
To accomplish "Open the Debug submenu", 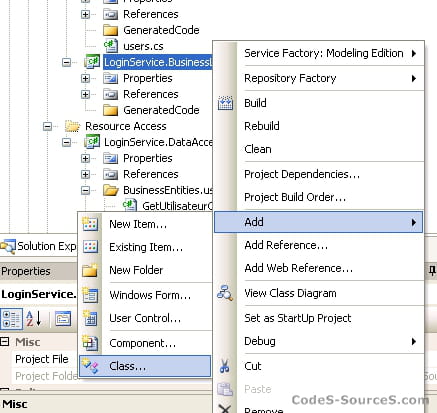I will click(x=319, y=341).
